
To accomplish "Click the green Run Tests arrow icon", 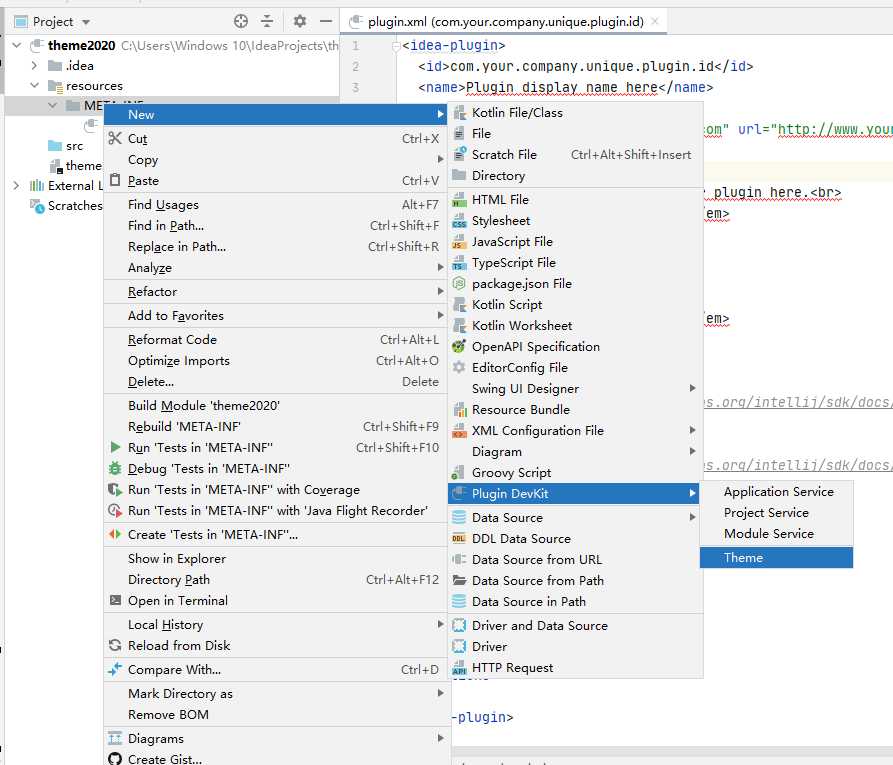I will pyautogui.click(x=115, y=447).
